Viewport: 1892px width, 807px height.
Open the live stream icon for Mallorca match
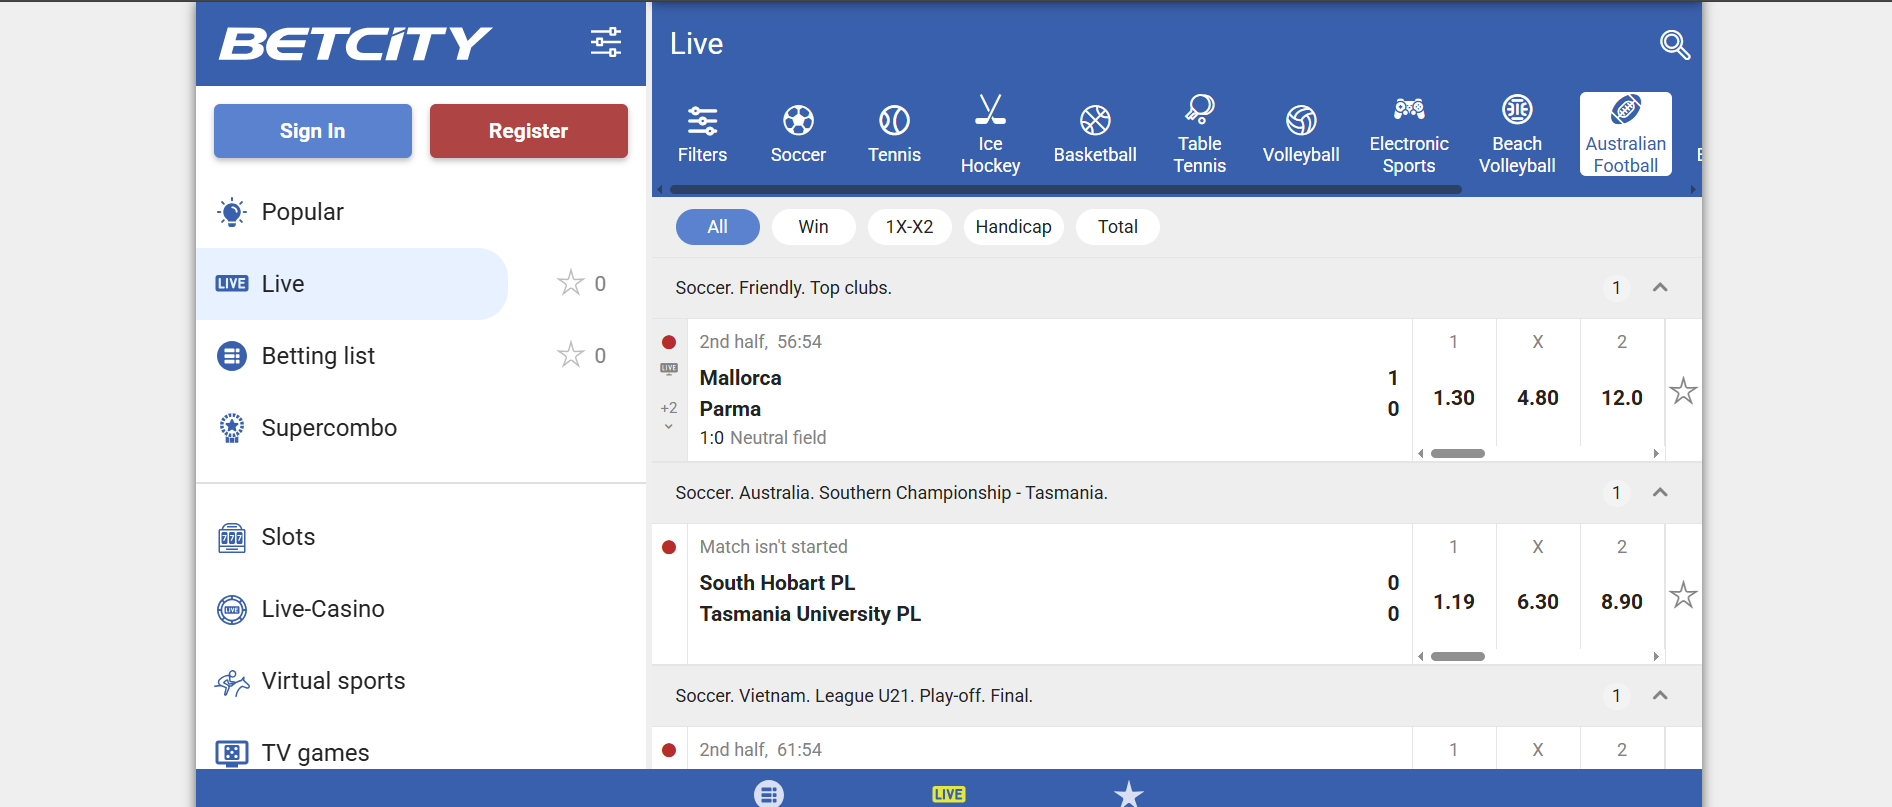669,368
